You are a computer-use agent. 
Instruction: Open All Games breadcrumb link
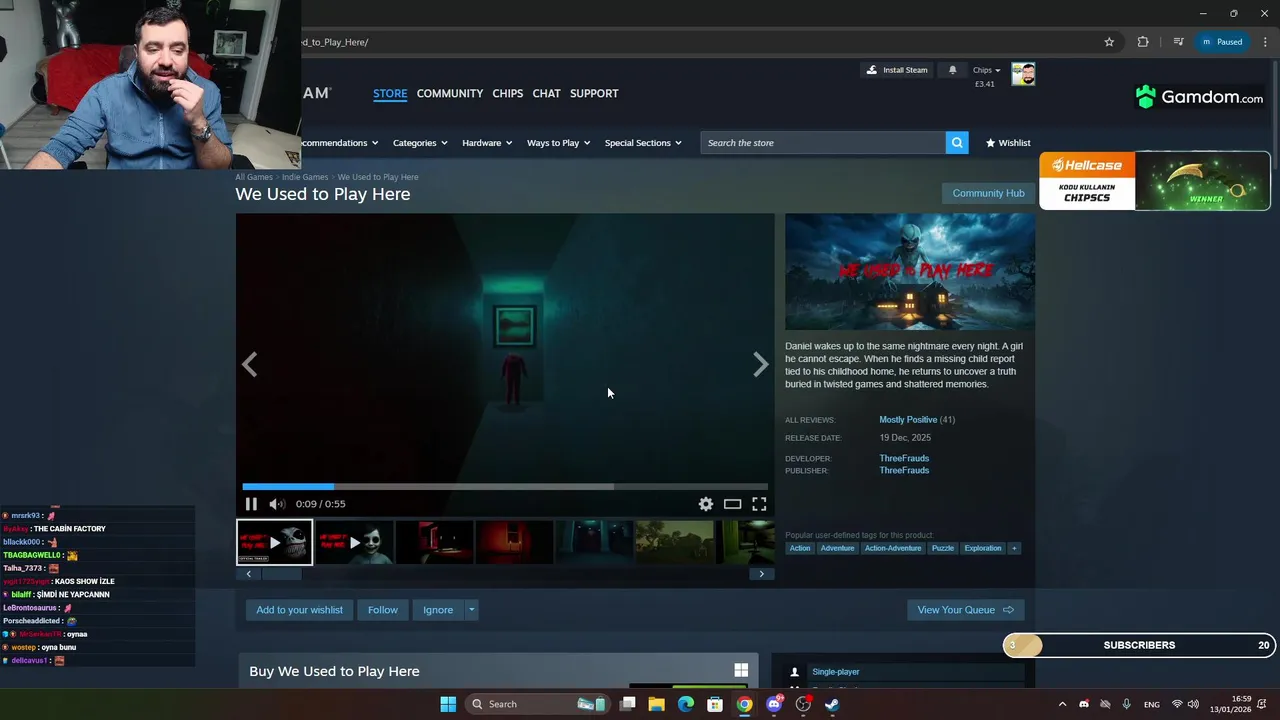click(254, 177)
